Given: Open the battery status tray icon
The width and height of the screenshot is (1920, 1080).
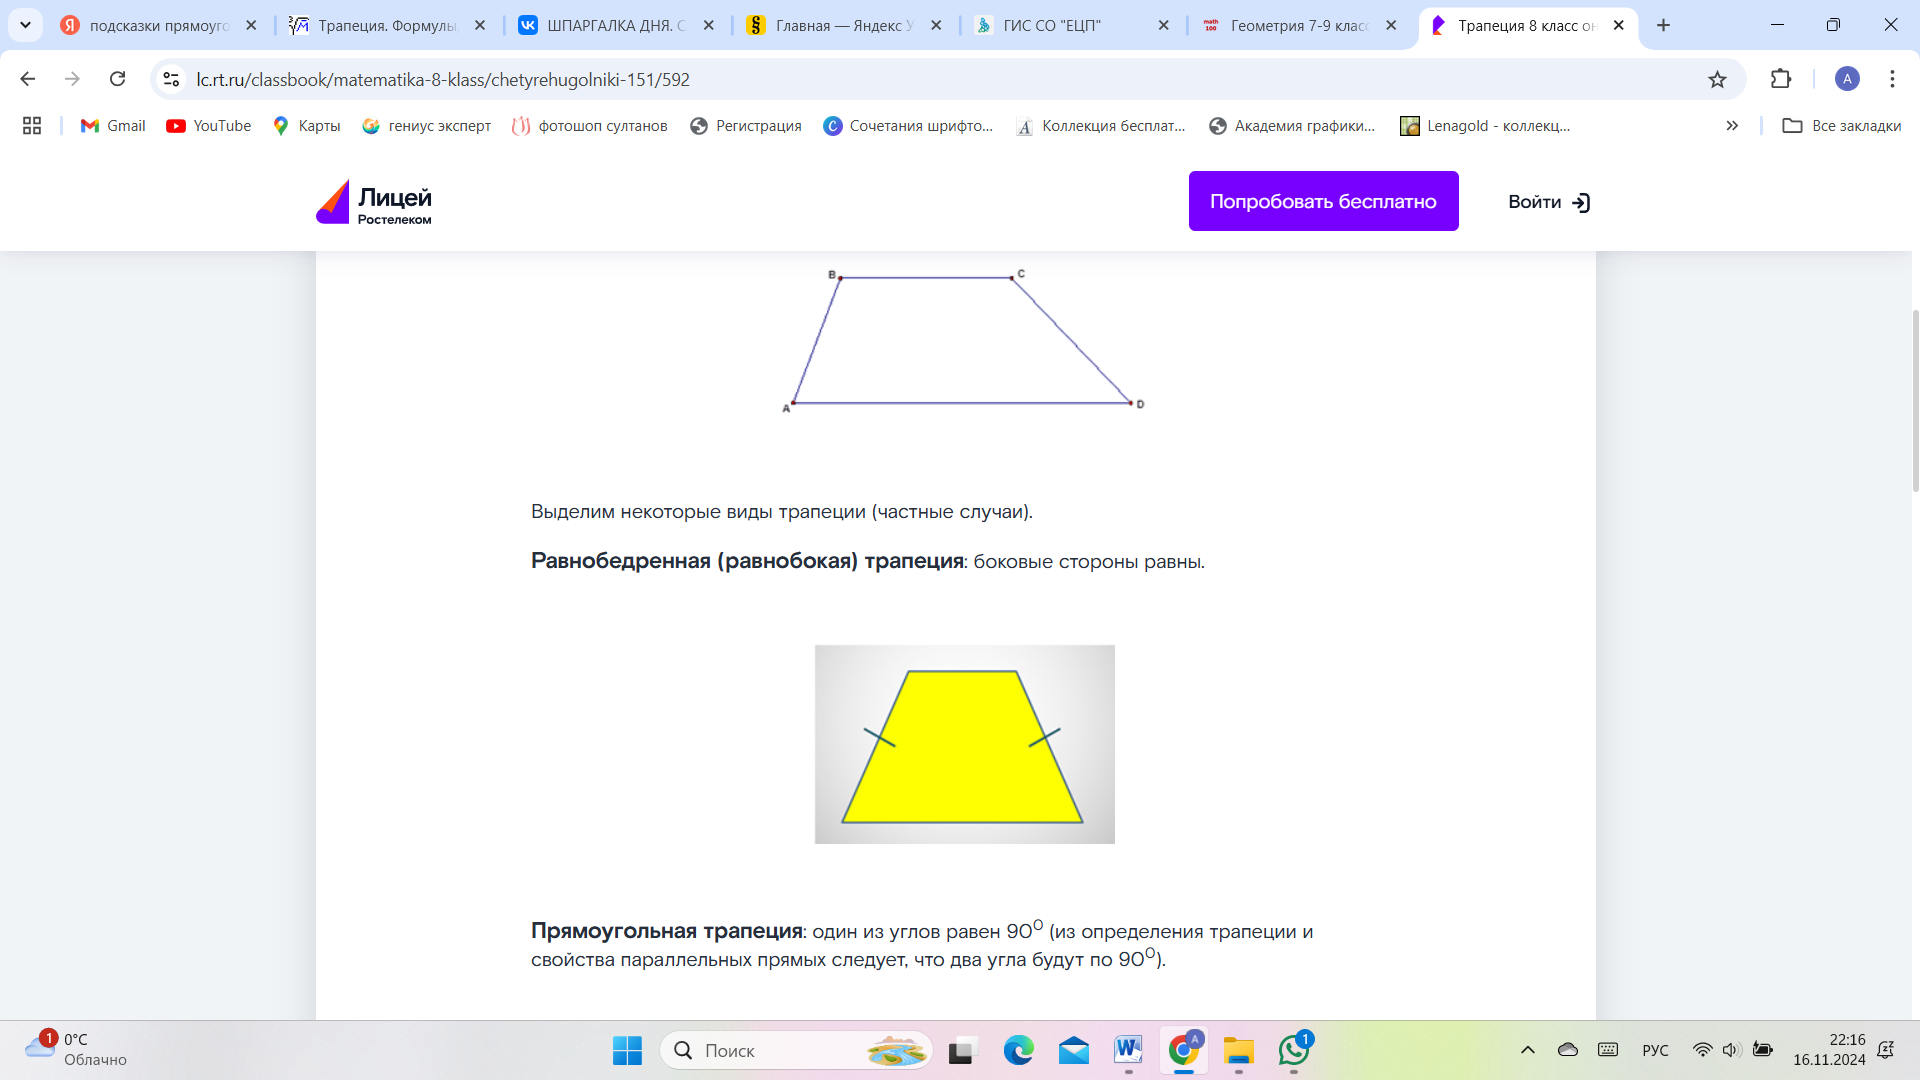Looking at the screenshot, I should point(1763,1050).
